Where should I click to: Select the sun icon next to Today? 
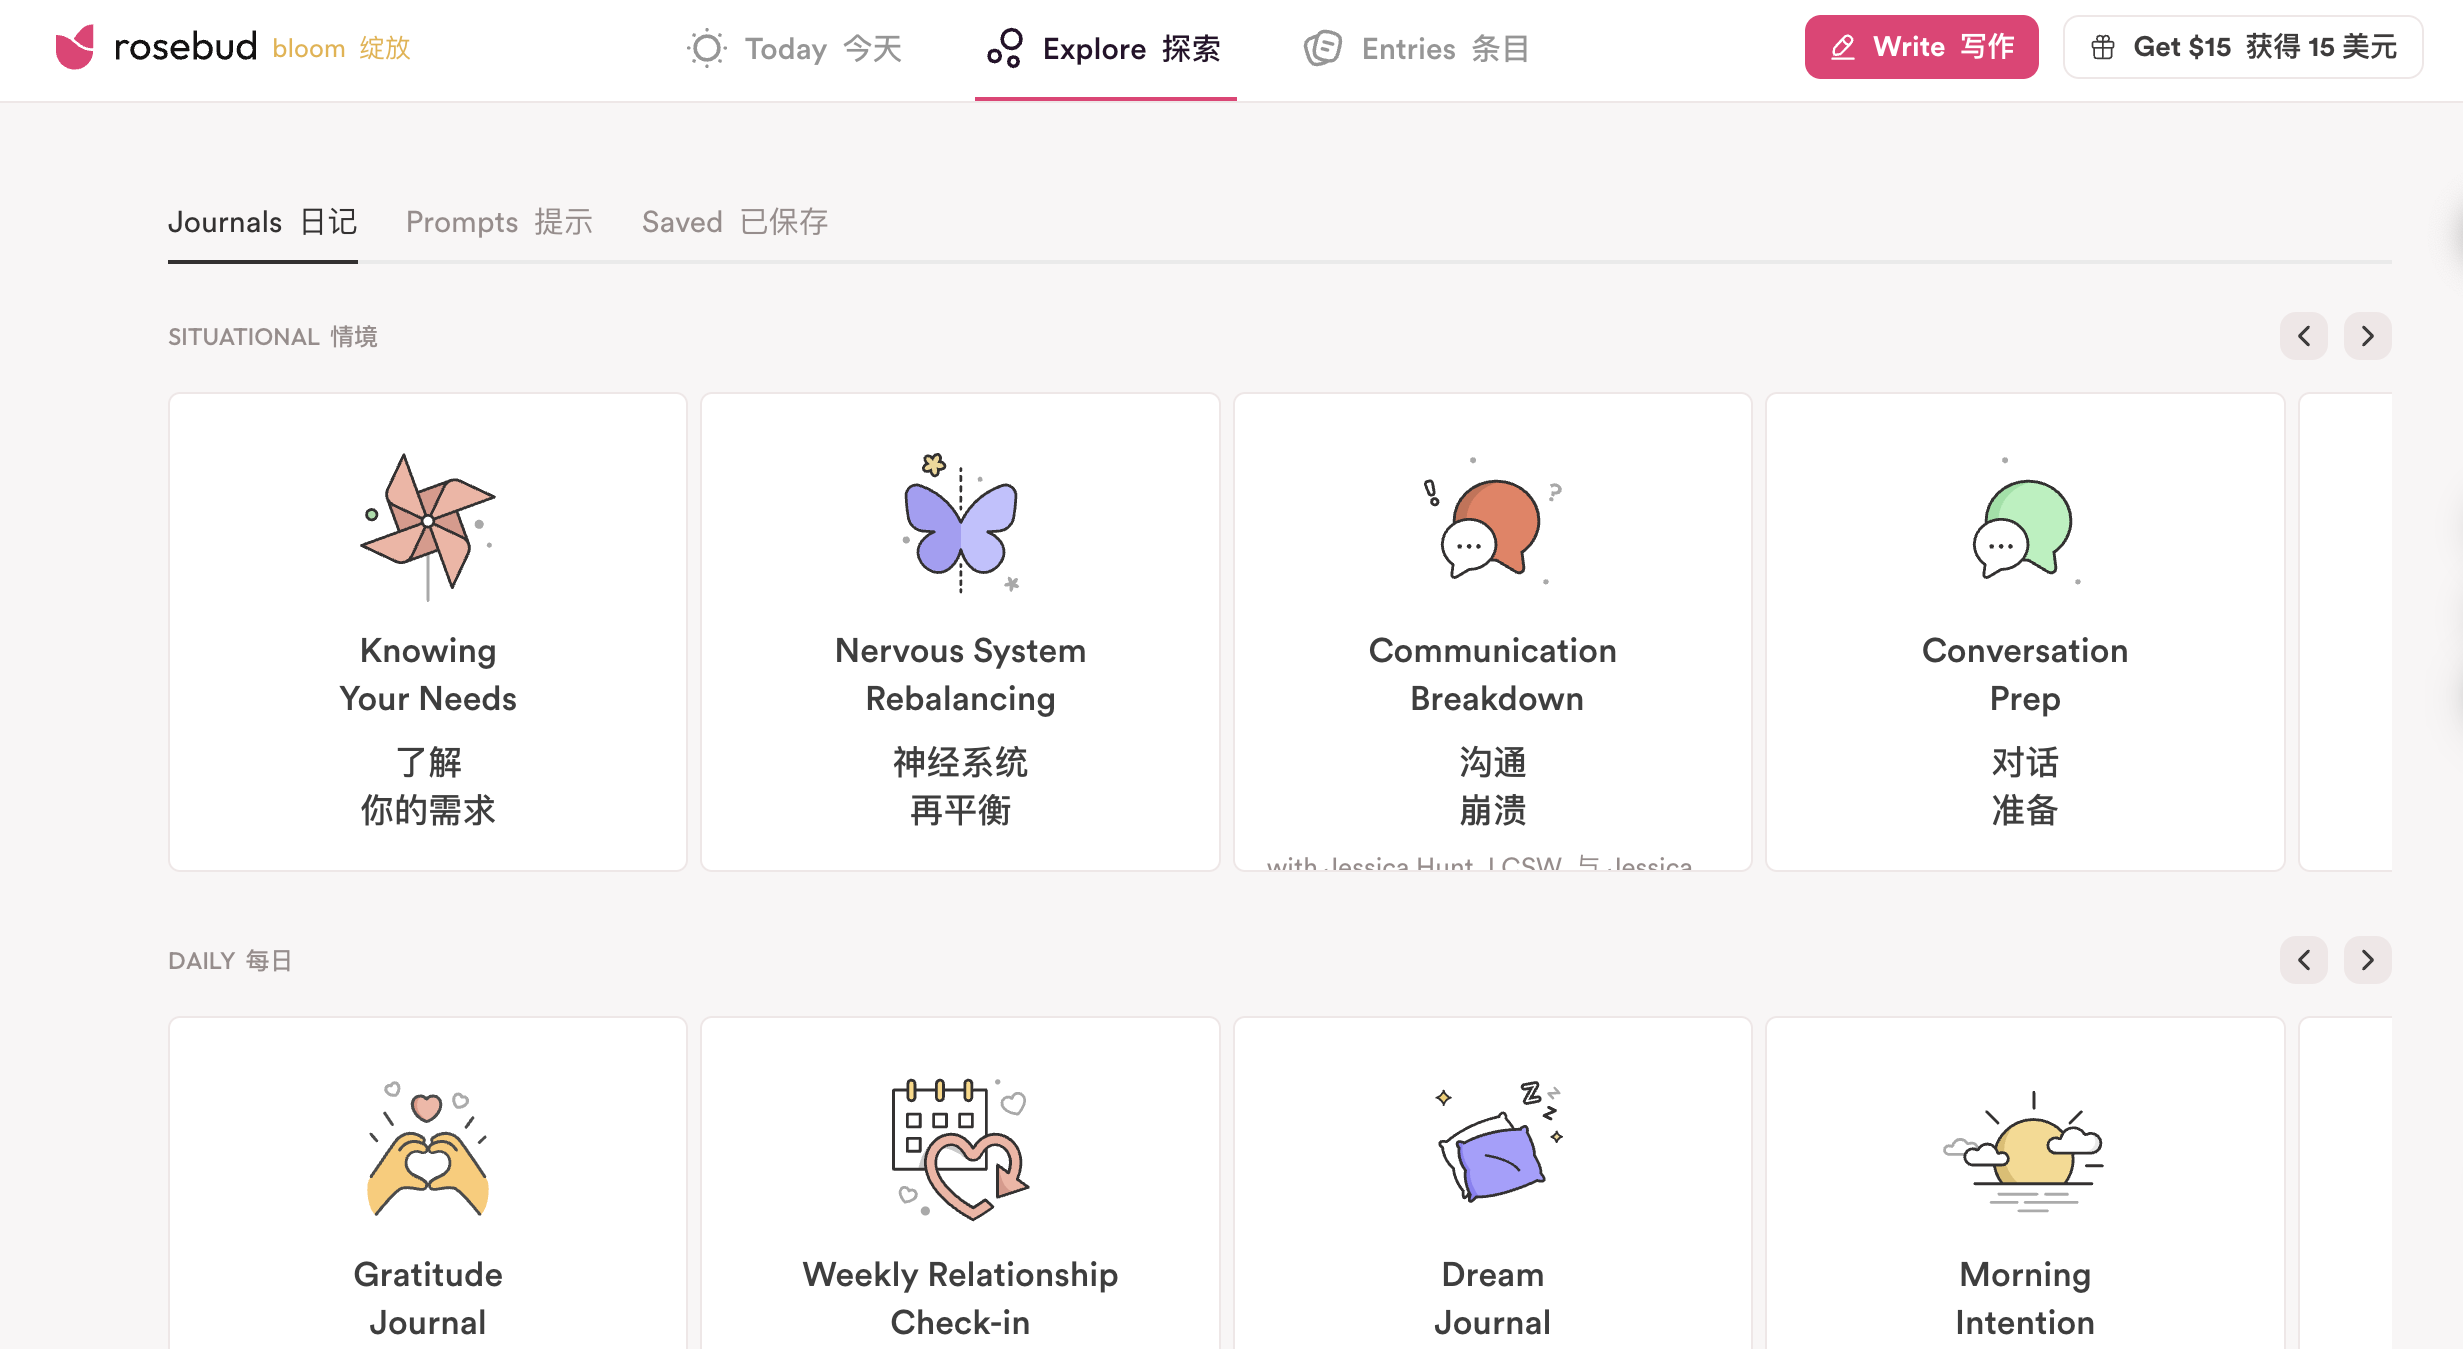706,48
